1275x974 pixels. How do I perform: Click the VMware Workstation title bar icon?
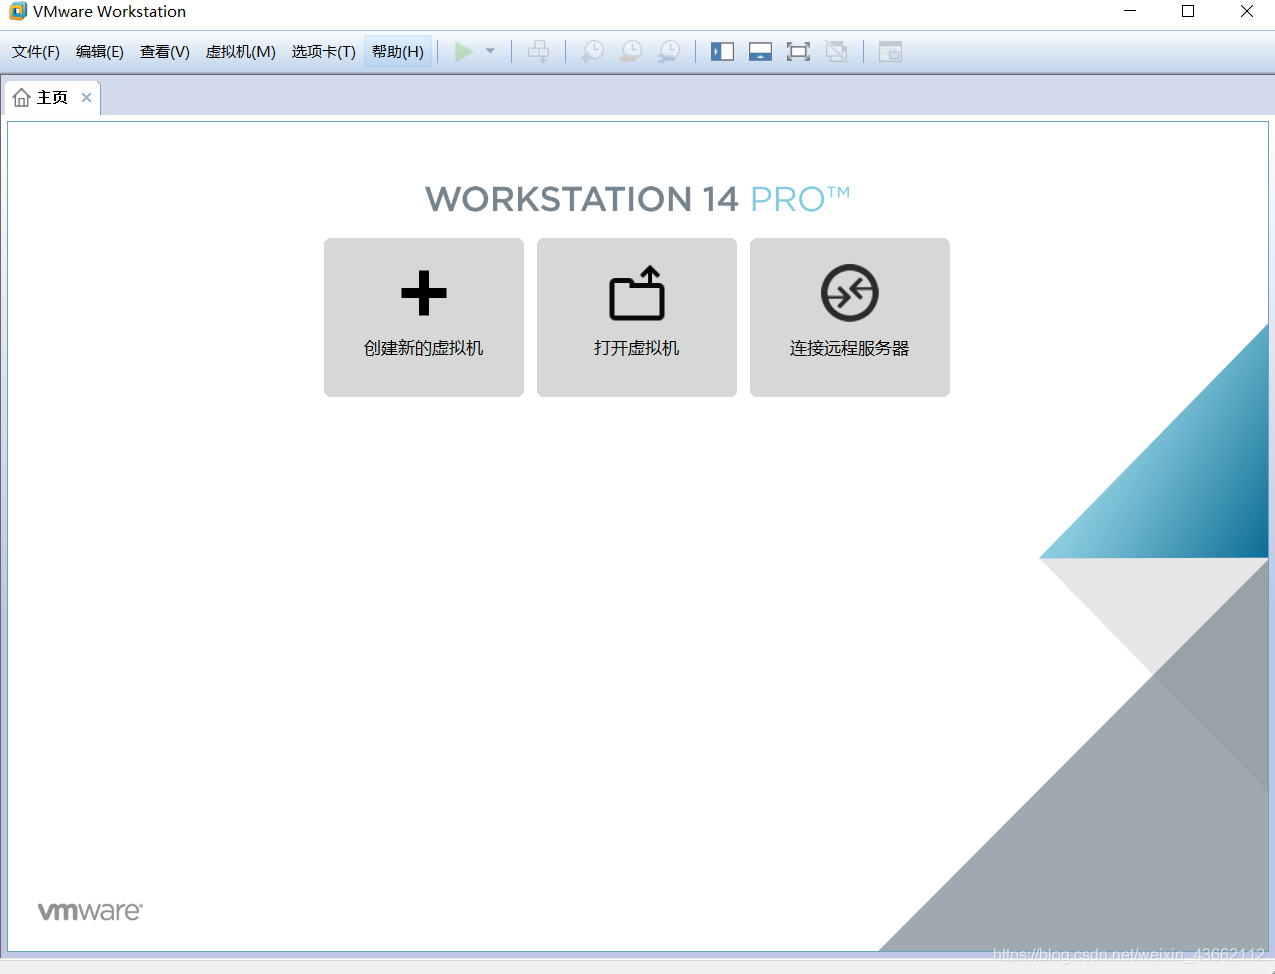pos(18,11)
